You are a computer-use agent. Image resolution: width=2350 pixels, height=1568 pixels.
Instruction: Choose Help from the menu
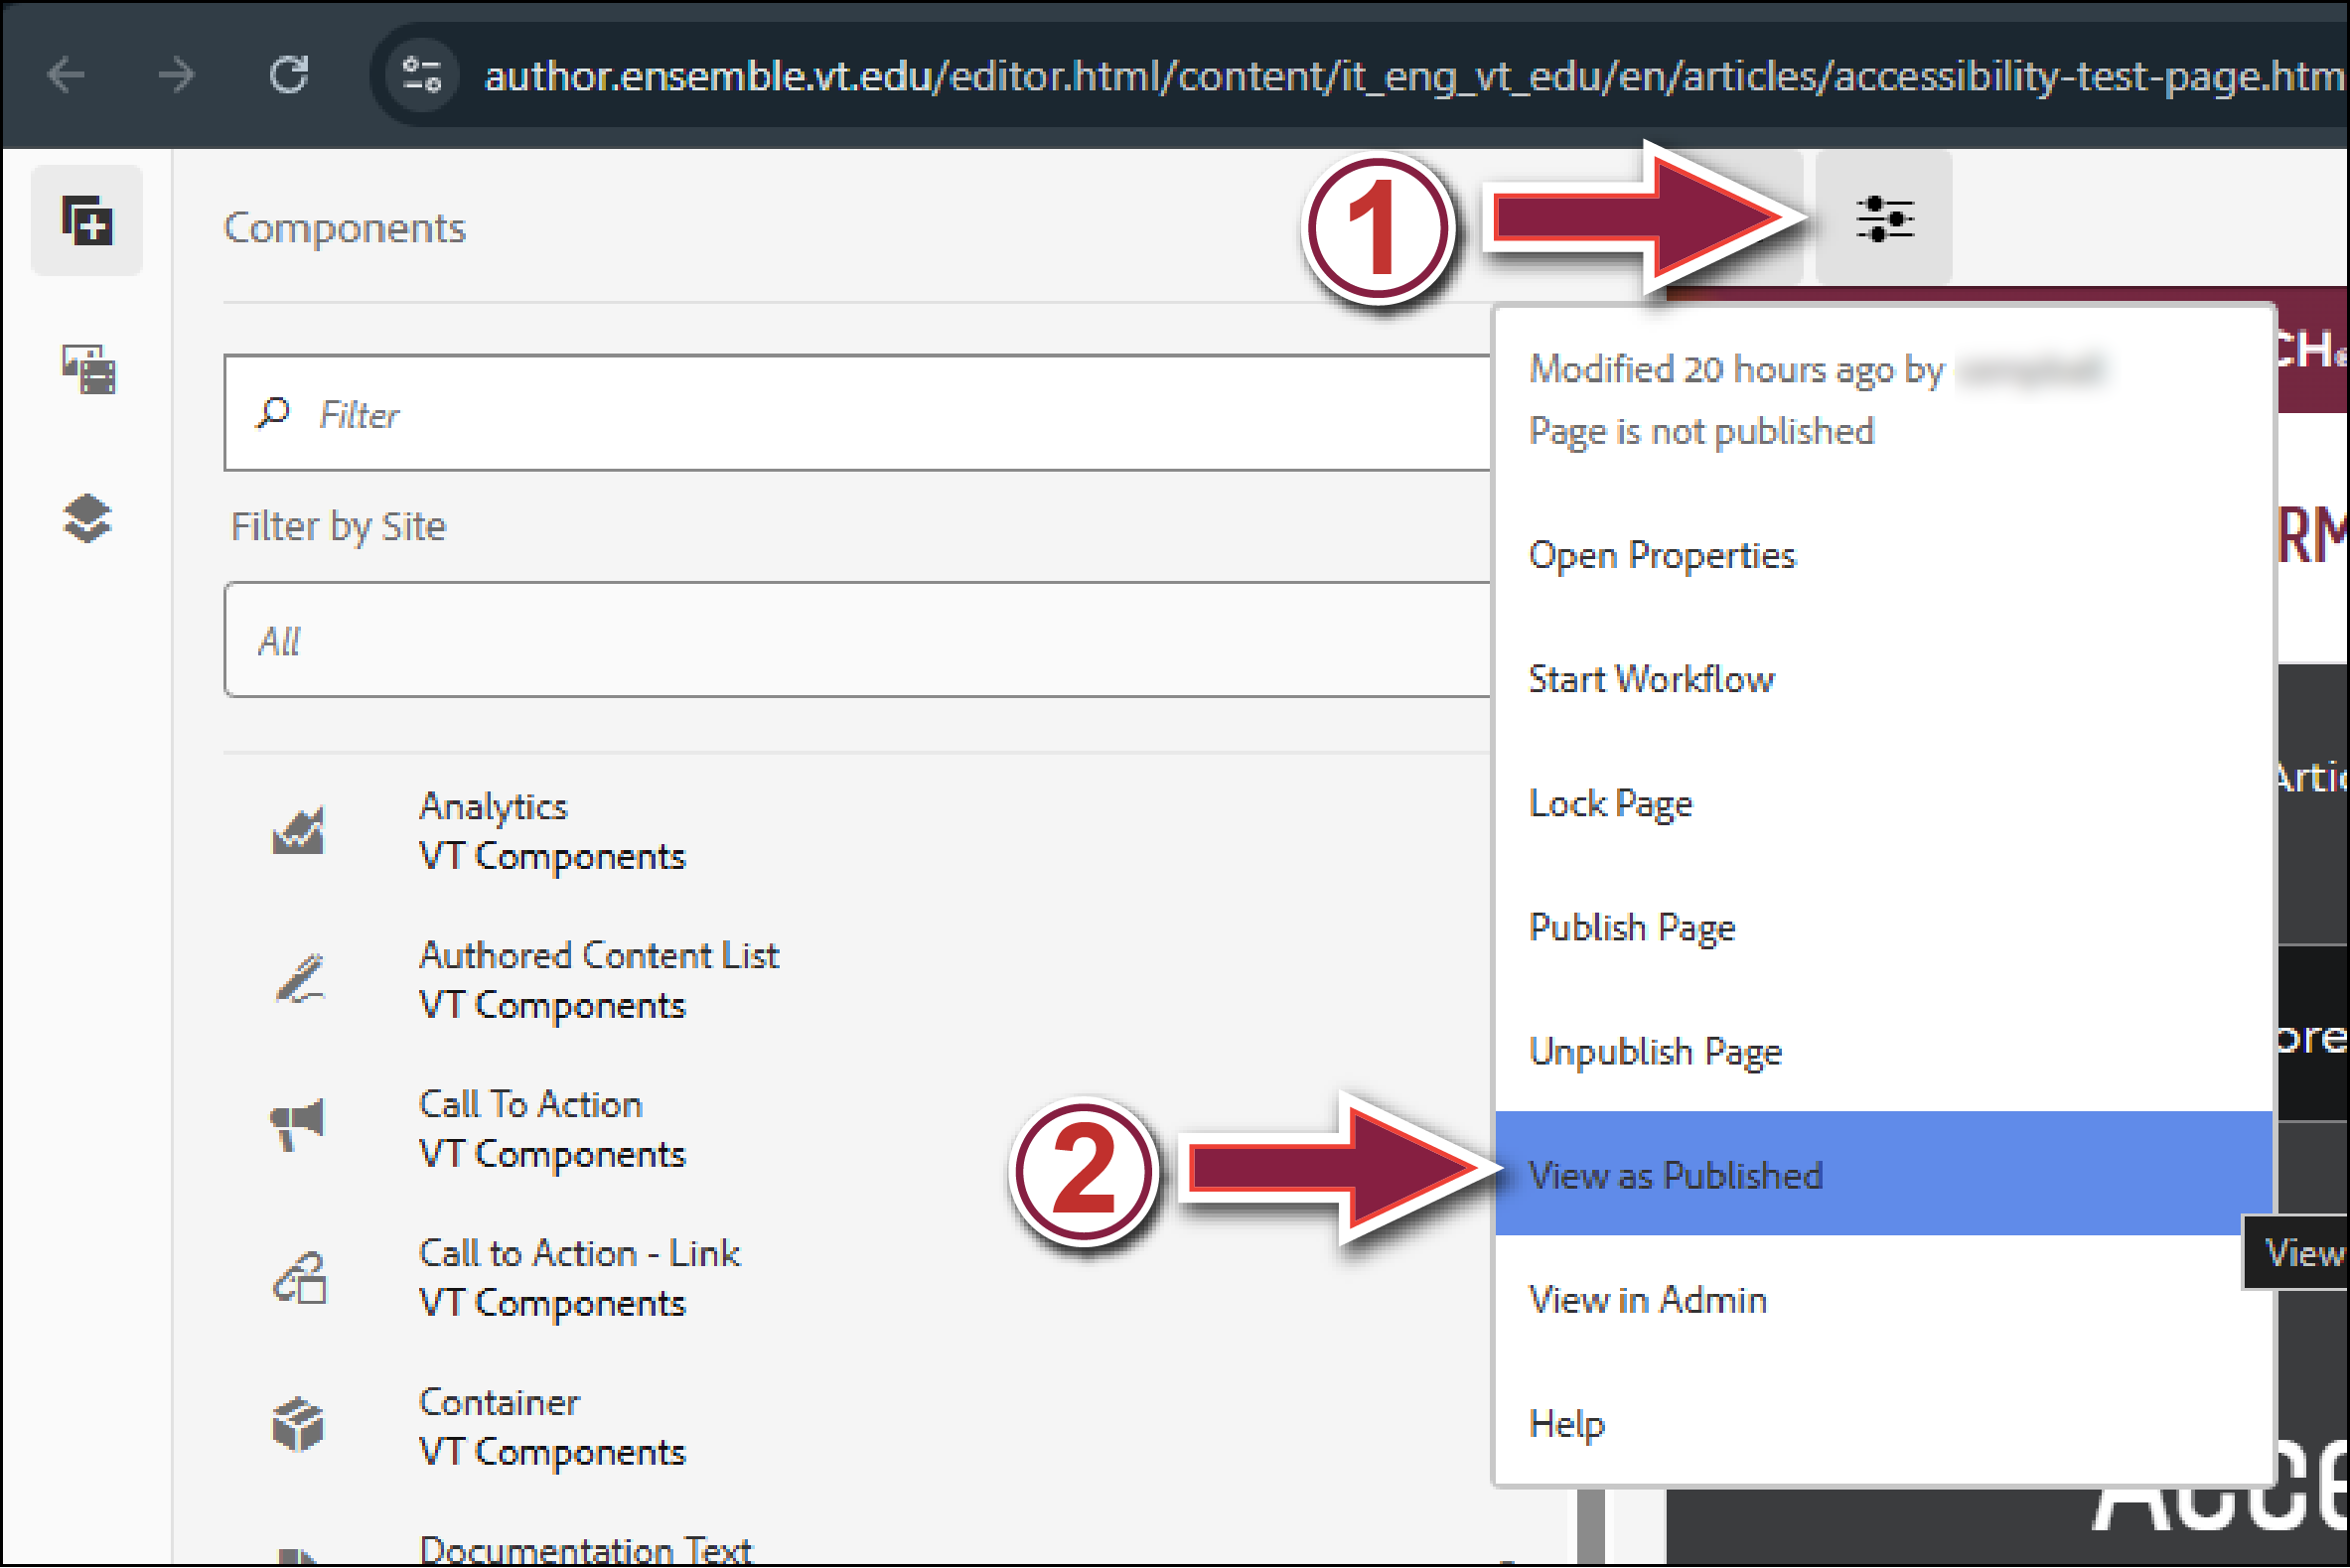click(x=1884, y=1424)
